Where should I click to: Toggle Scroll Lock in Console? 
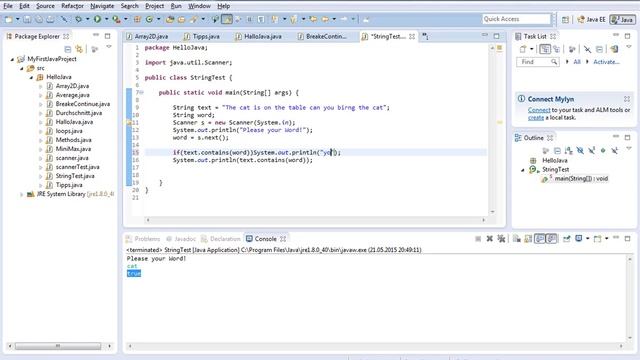pyautogui.click(x=528, y=239)
